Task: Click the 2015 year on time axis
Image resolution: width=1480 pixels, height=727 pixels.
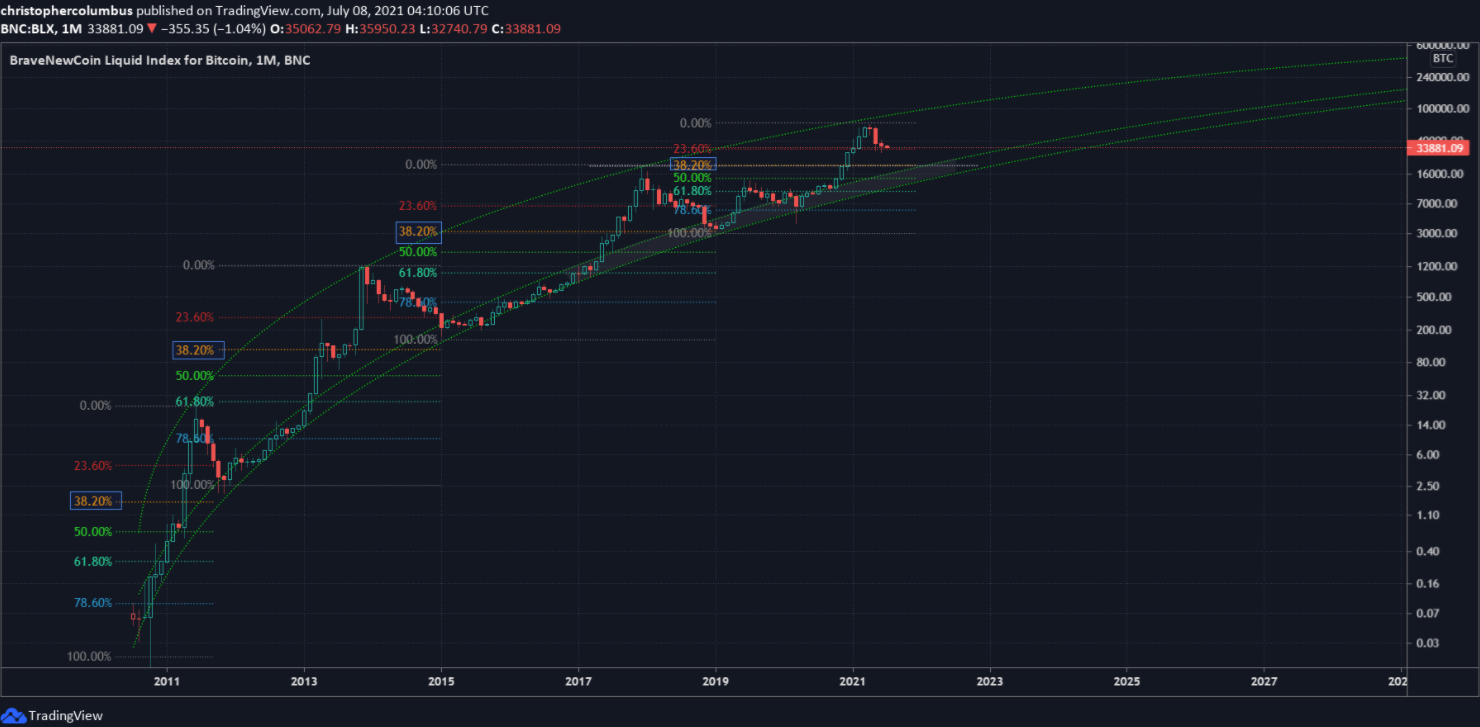Action: tap(441, 681)
